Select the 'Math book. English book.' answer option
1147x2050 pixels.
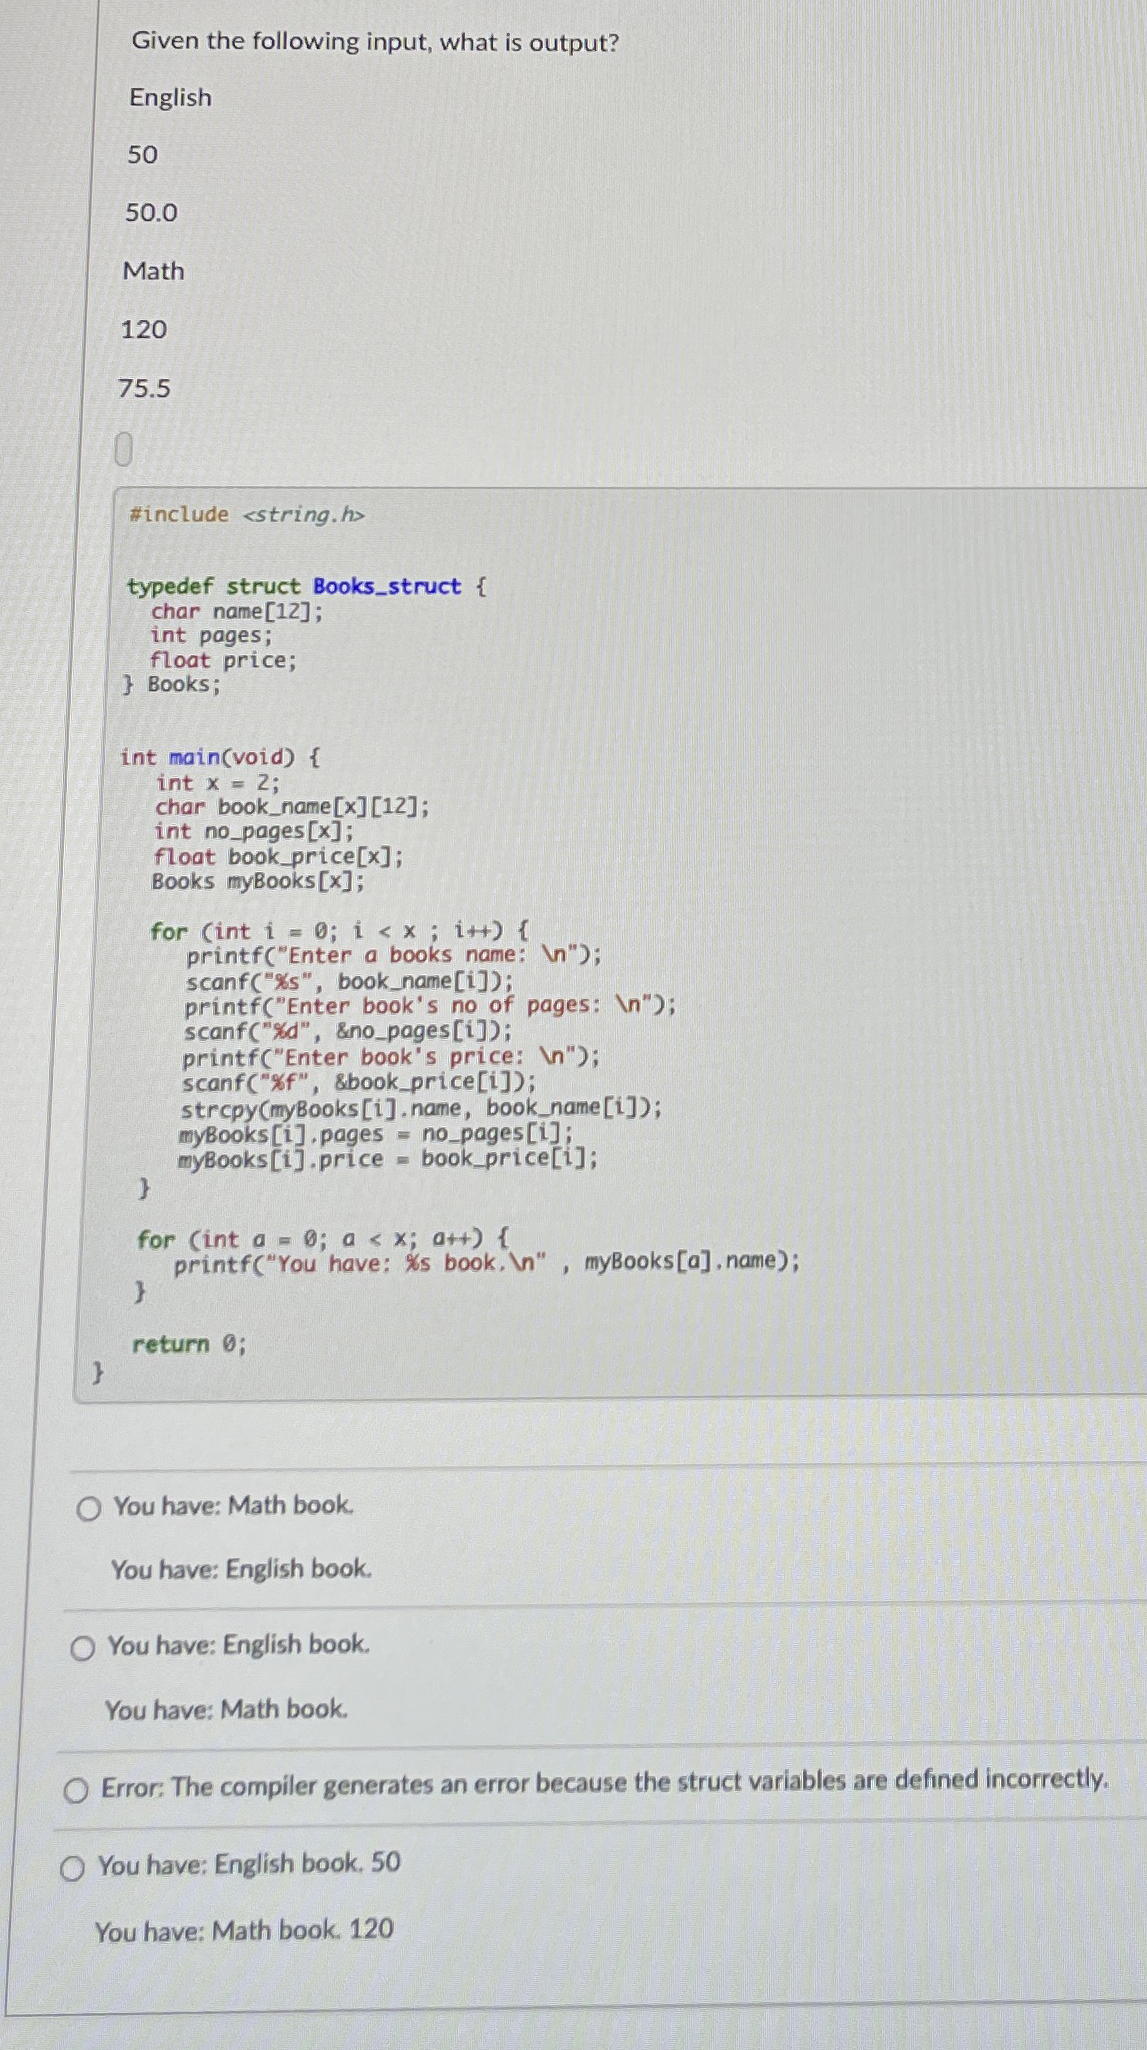[x=89, y=1509]
